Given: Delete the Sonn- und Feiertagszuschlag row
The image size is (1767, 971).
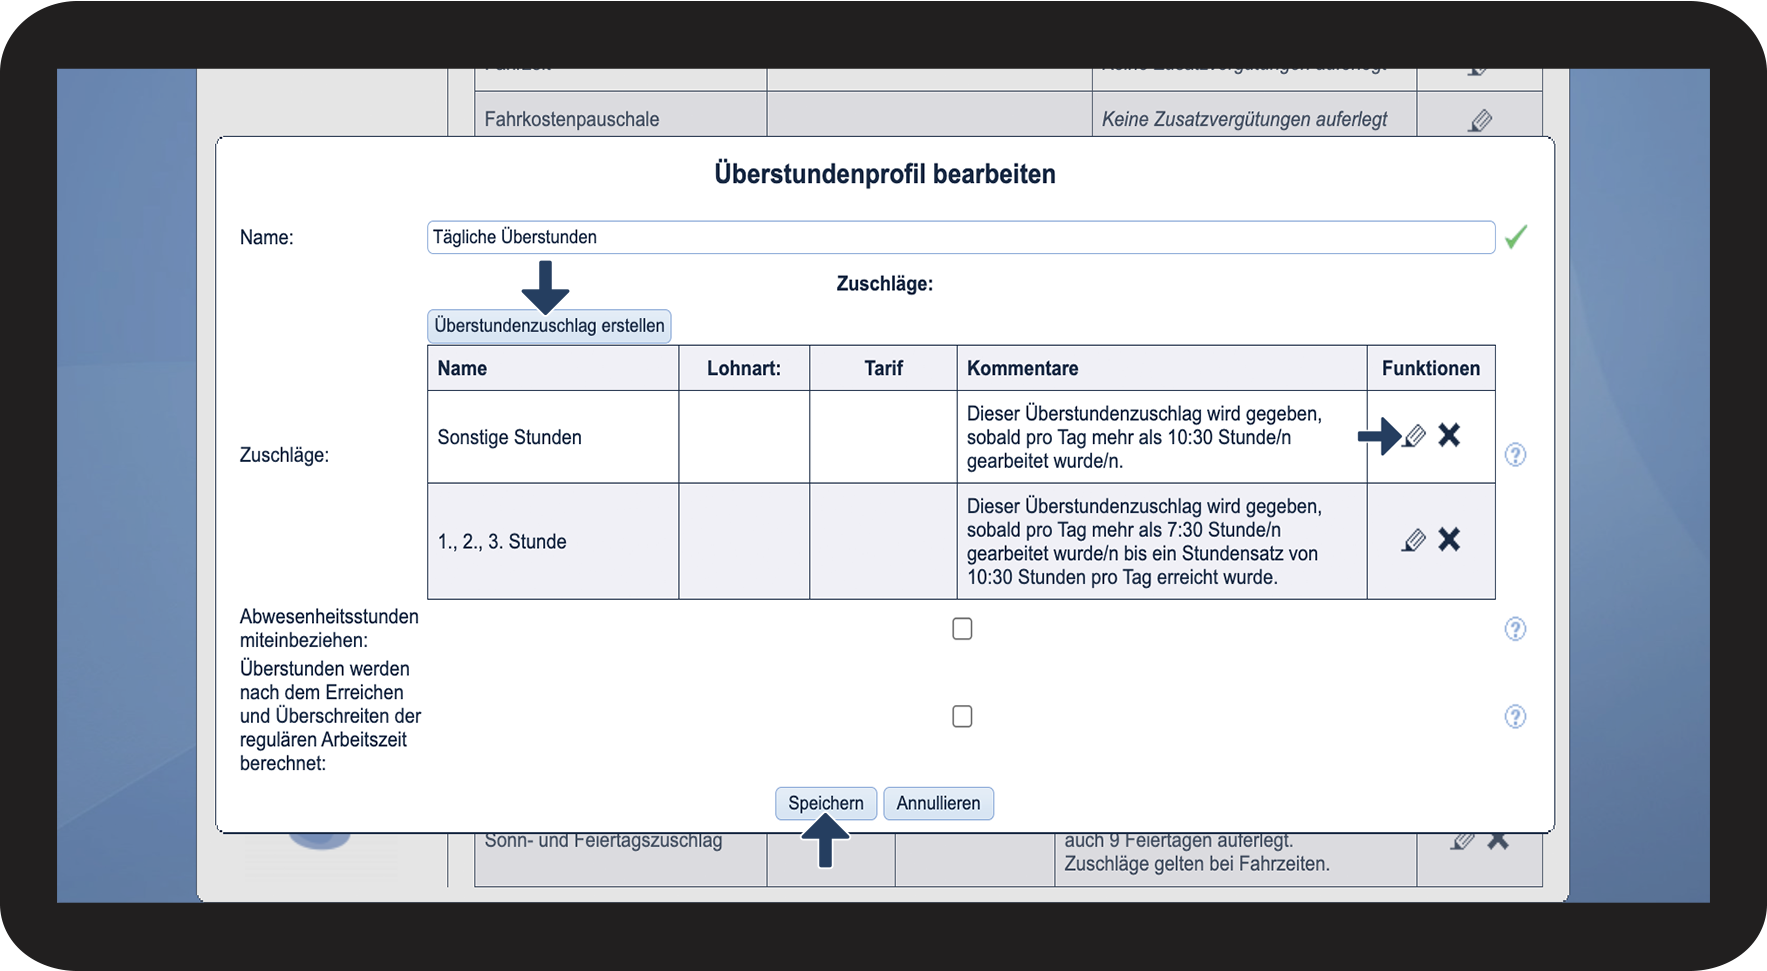Looking at the screenshot, I should click(1498, 841).
